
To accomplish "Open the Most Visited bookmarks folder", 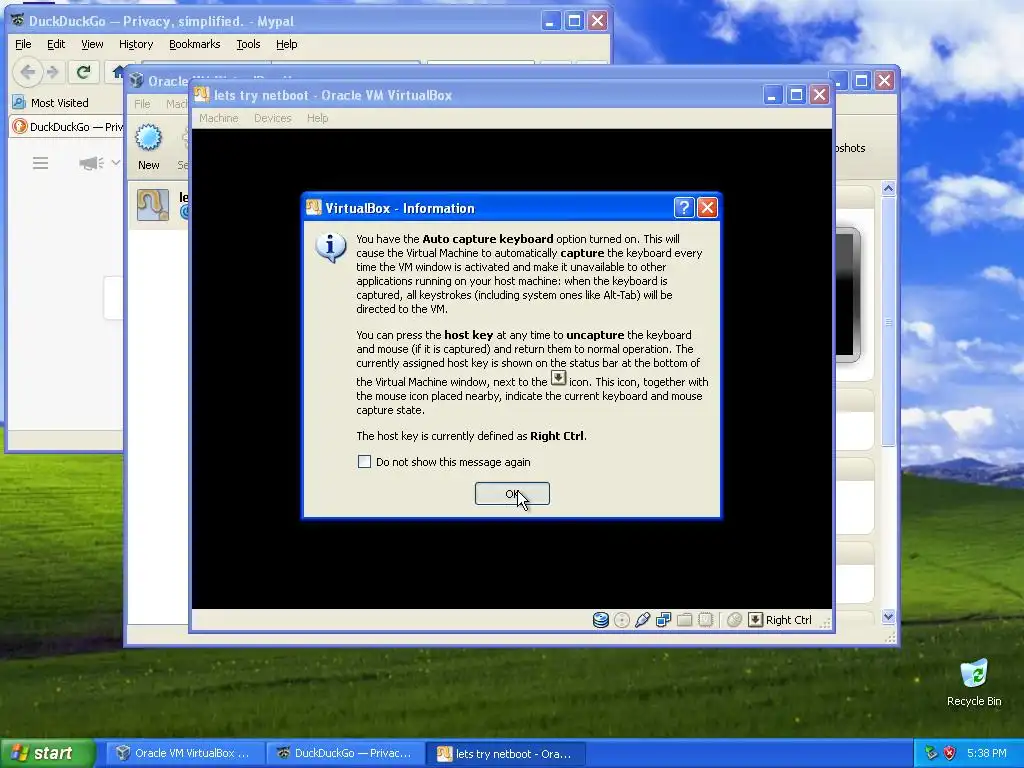I will 50,103.
